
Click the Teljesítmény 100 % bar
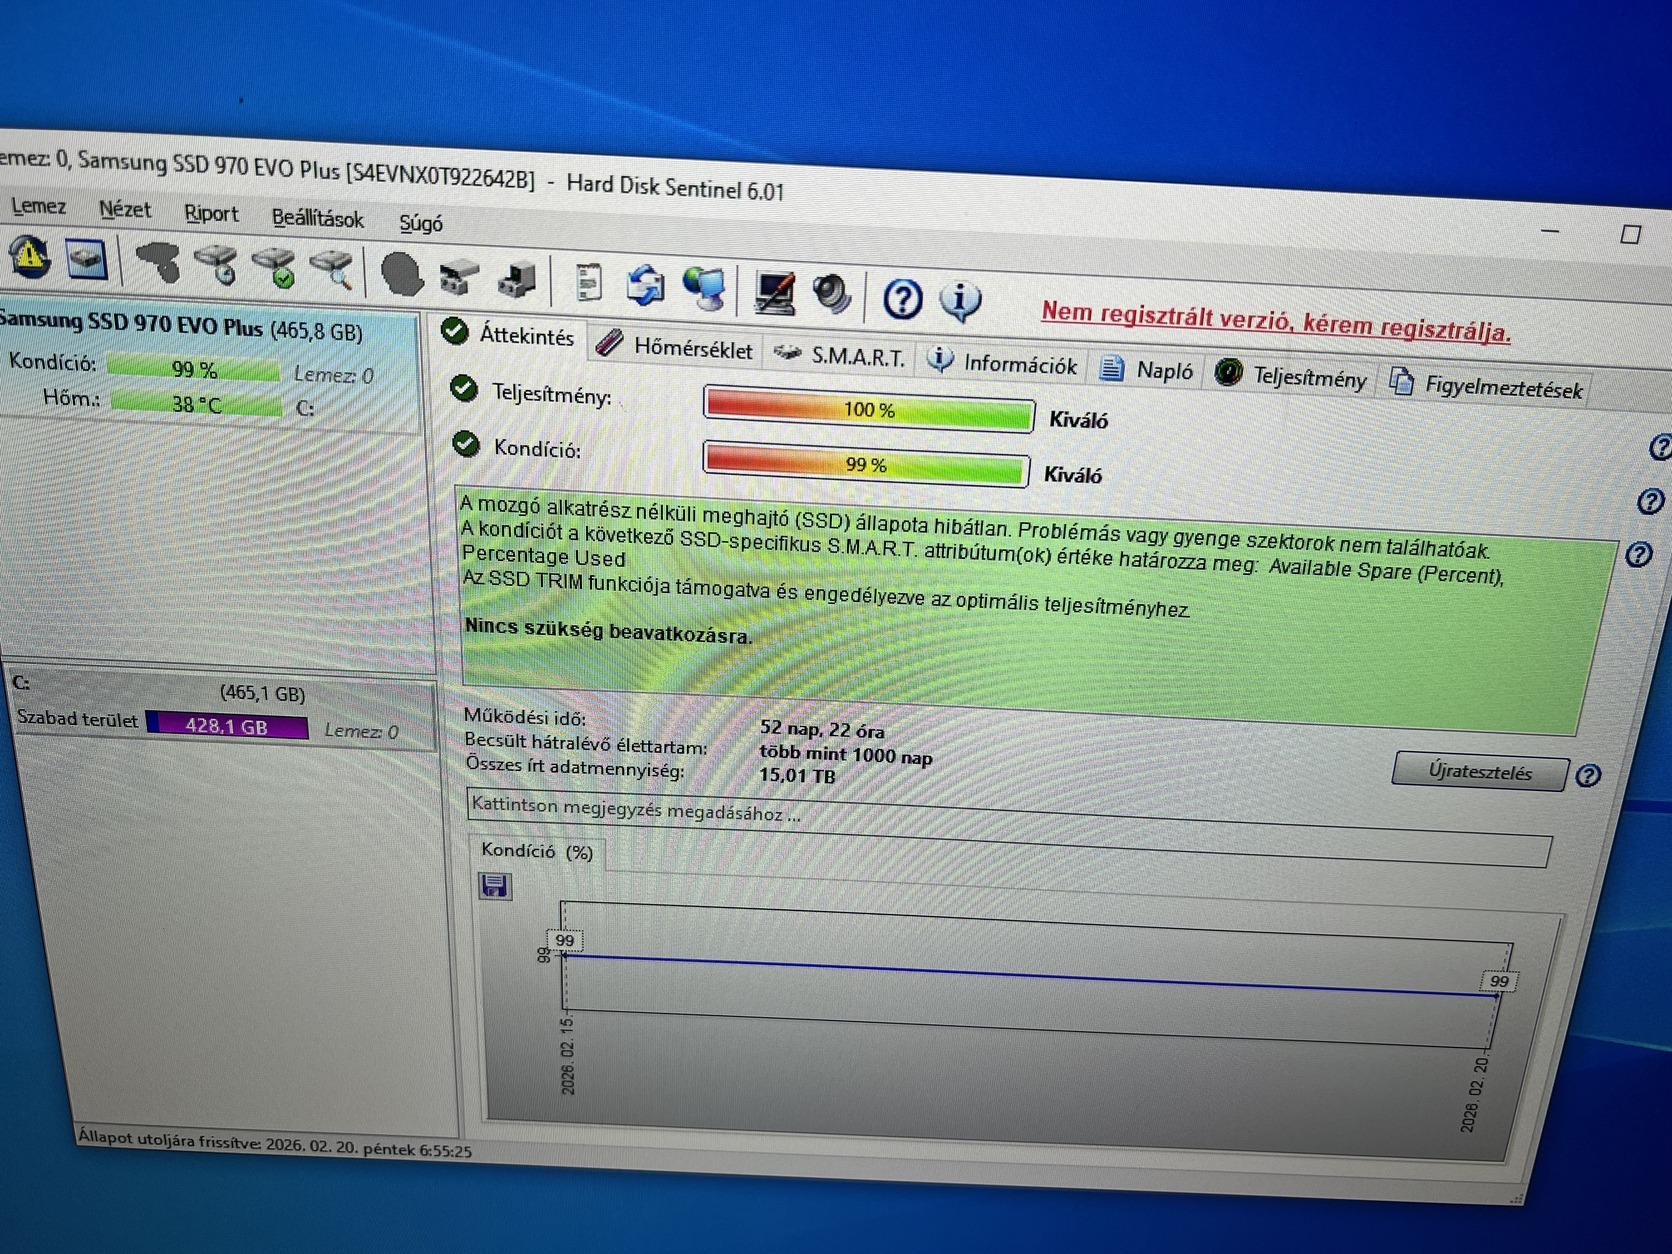(x=869, y=409)
